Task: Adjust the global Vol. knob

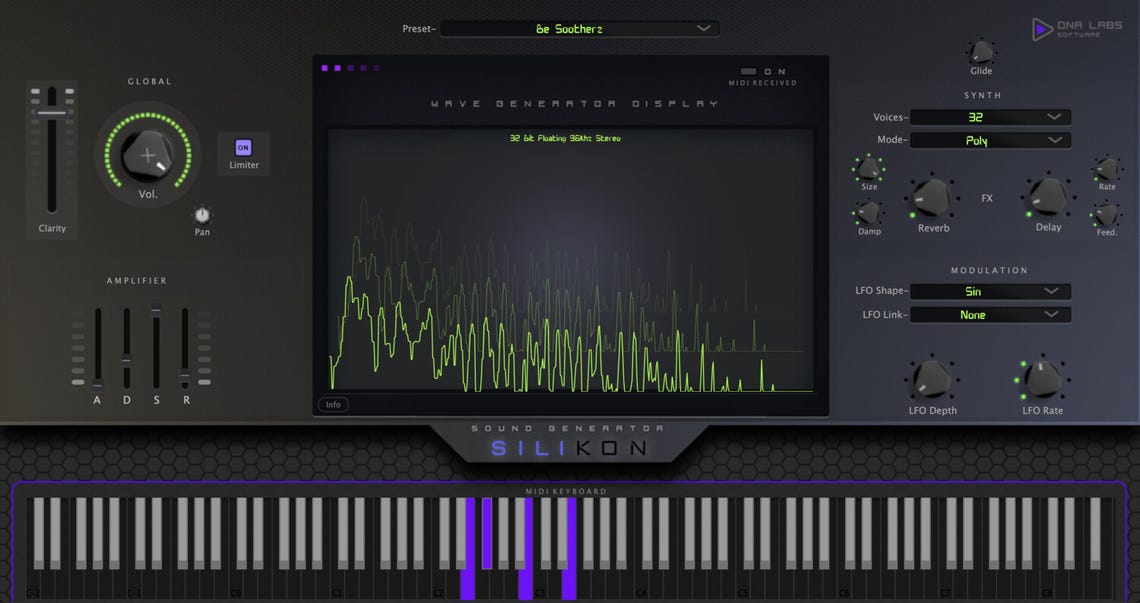Action: pyautogui.click(x=148, y=156)
